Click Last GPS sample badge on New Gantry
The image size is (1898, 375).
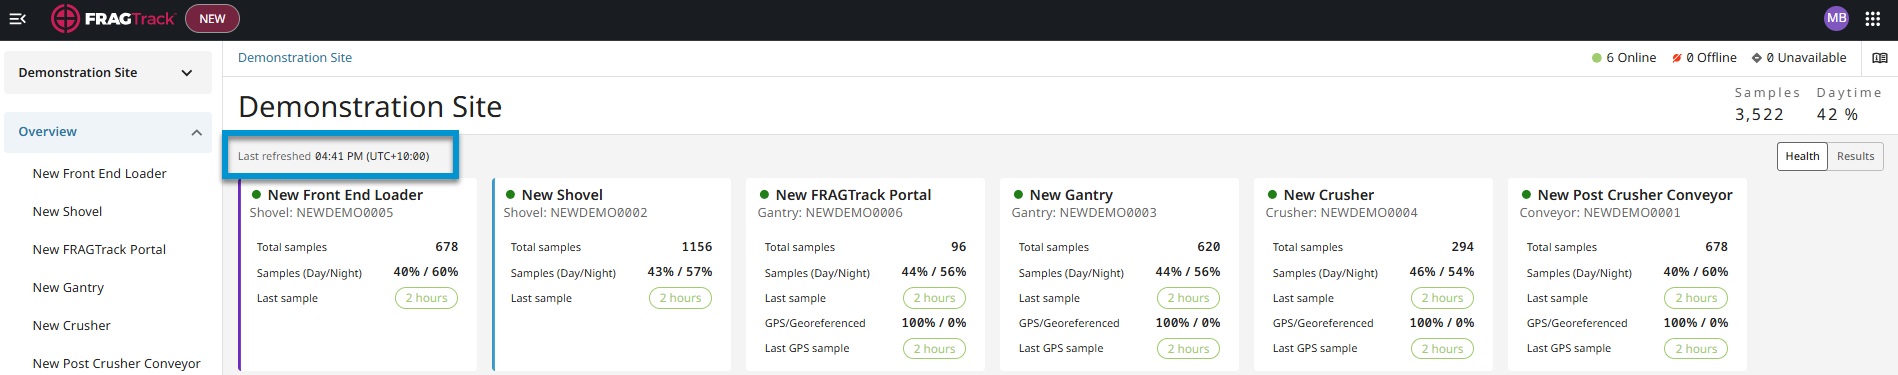pyautogui.click(x=1189, y=349)
